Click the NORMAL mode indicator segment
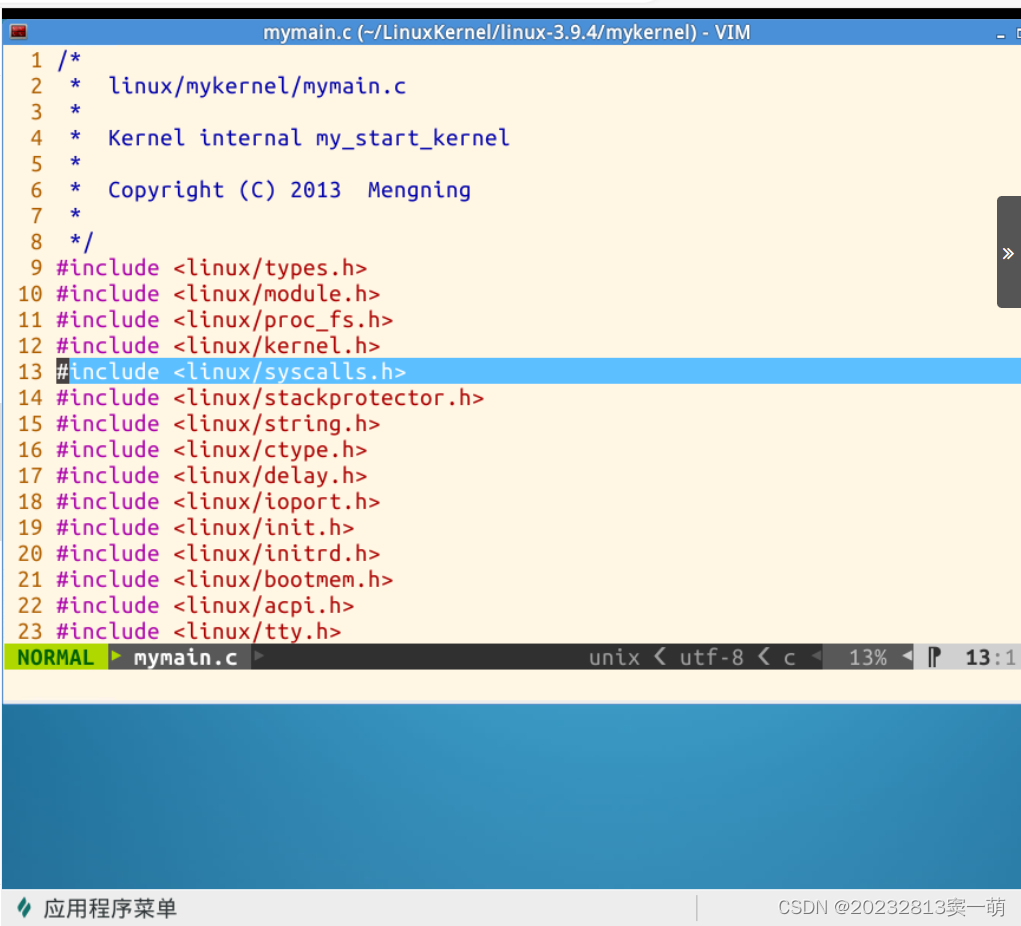 (x=55, y=657)
